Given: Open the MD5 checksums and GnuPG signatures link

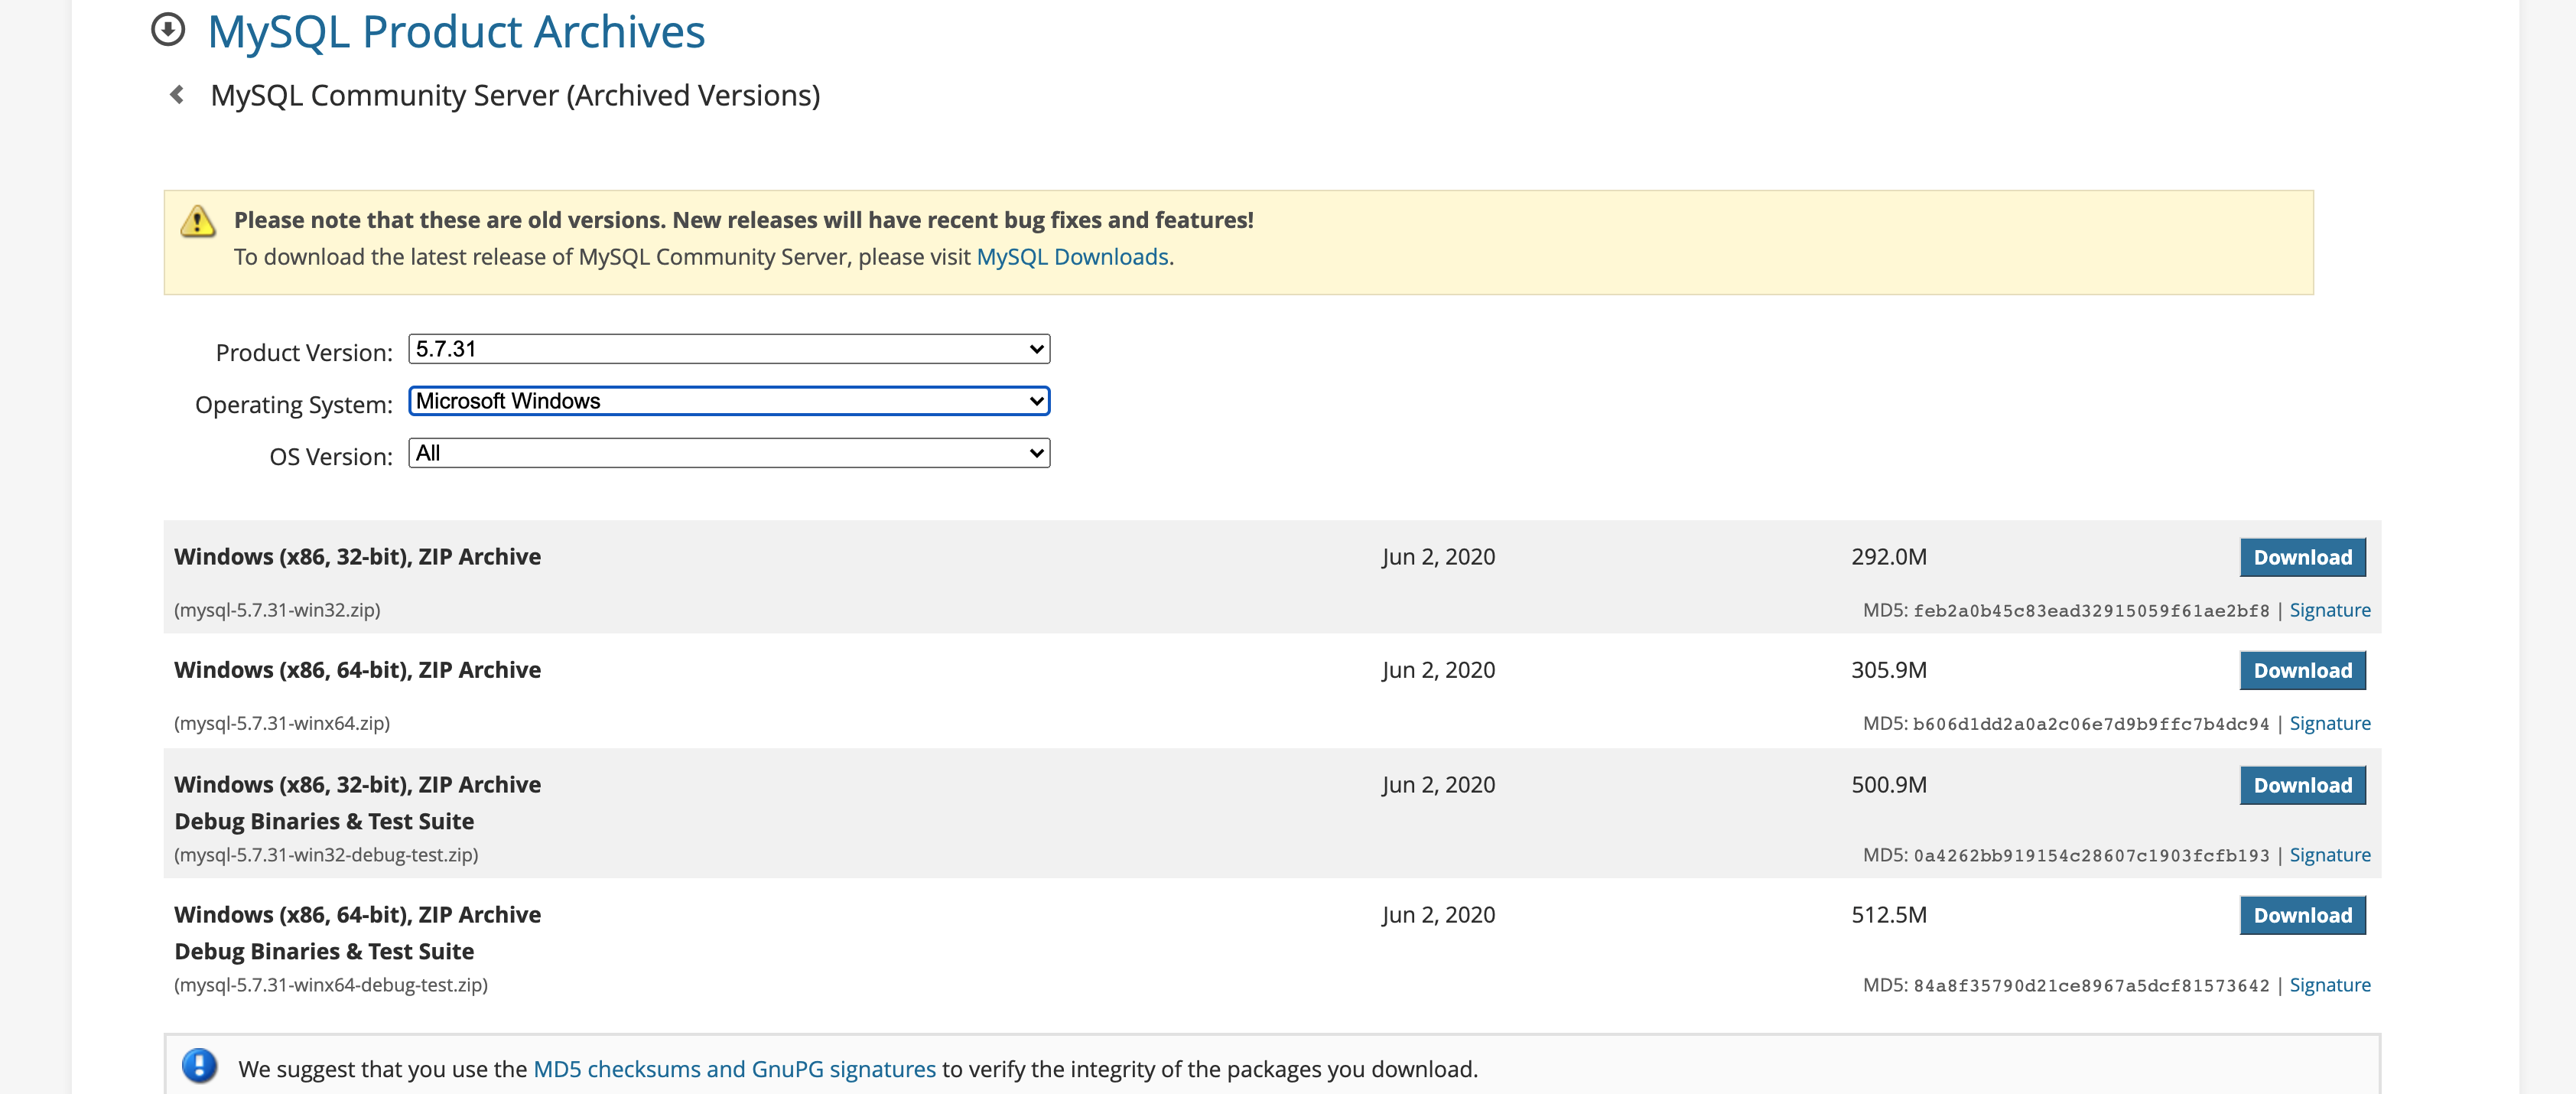Looking at the screenshot, I should coord(734,1069).
